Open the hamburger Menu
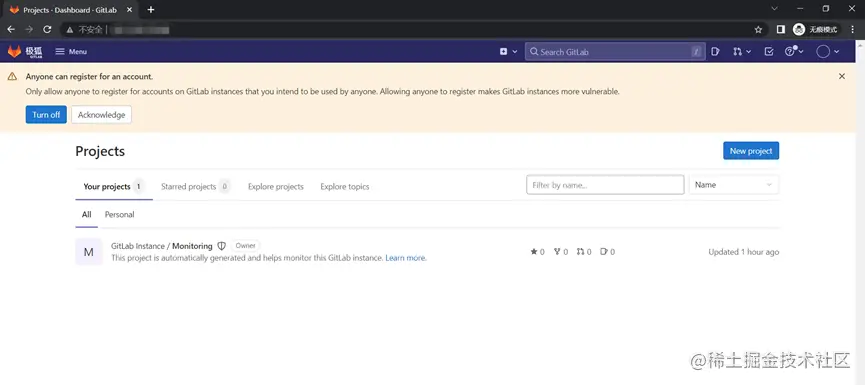Viewport: 865px width, 385px height. point(71,52)
